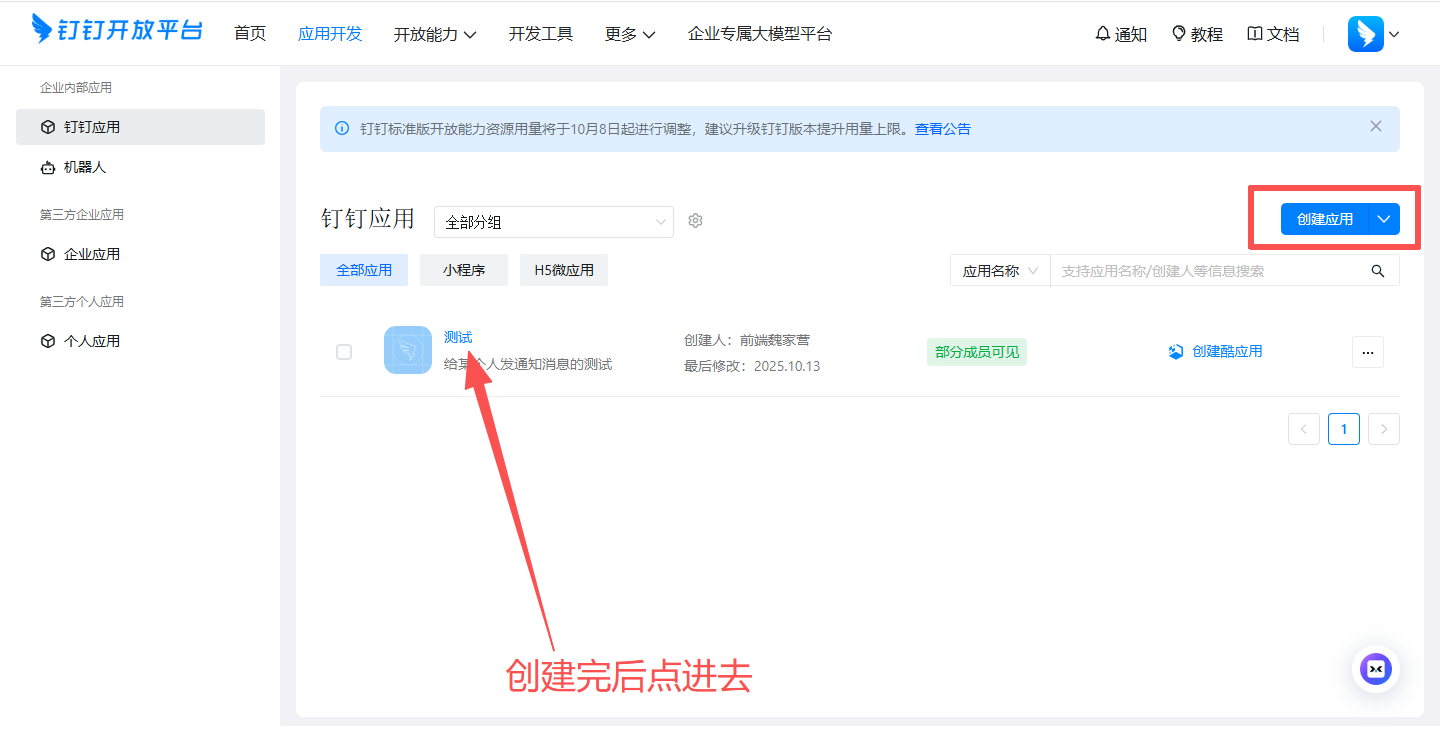Open the 应用名称 search type dropdown
Viewport: 1440px width, 729px height.
pos(1000,271)
